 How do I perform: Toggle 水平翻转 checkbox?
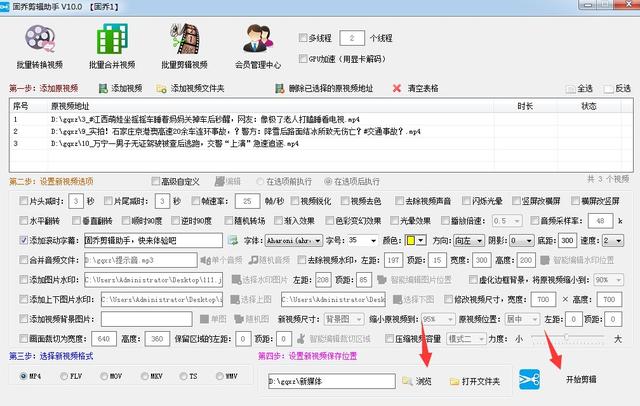[x=23, y=221]
